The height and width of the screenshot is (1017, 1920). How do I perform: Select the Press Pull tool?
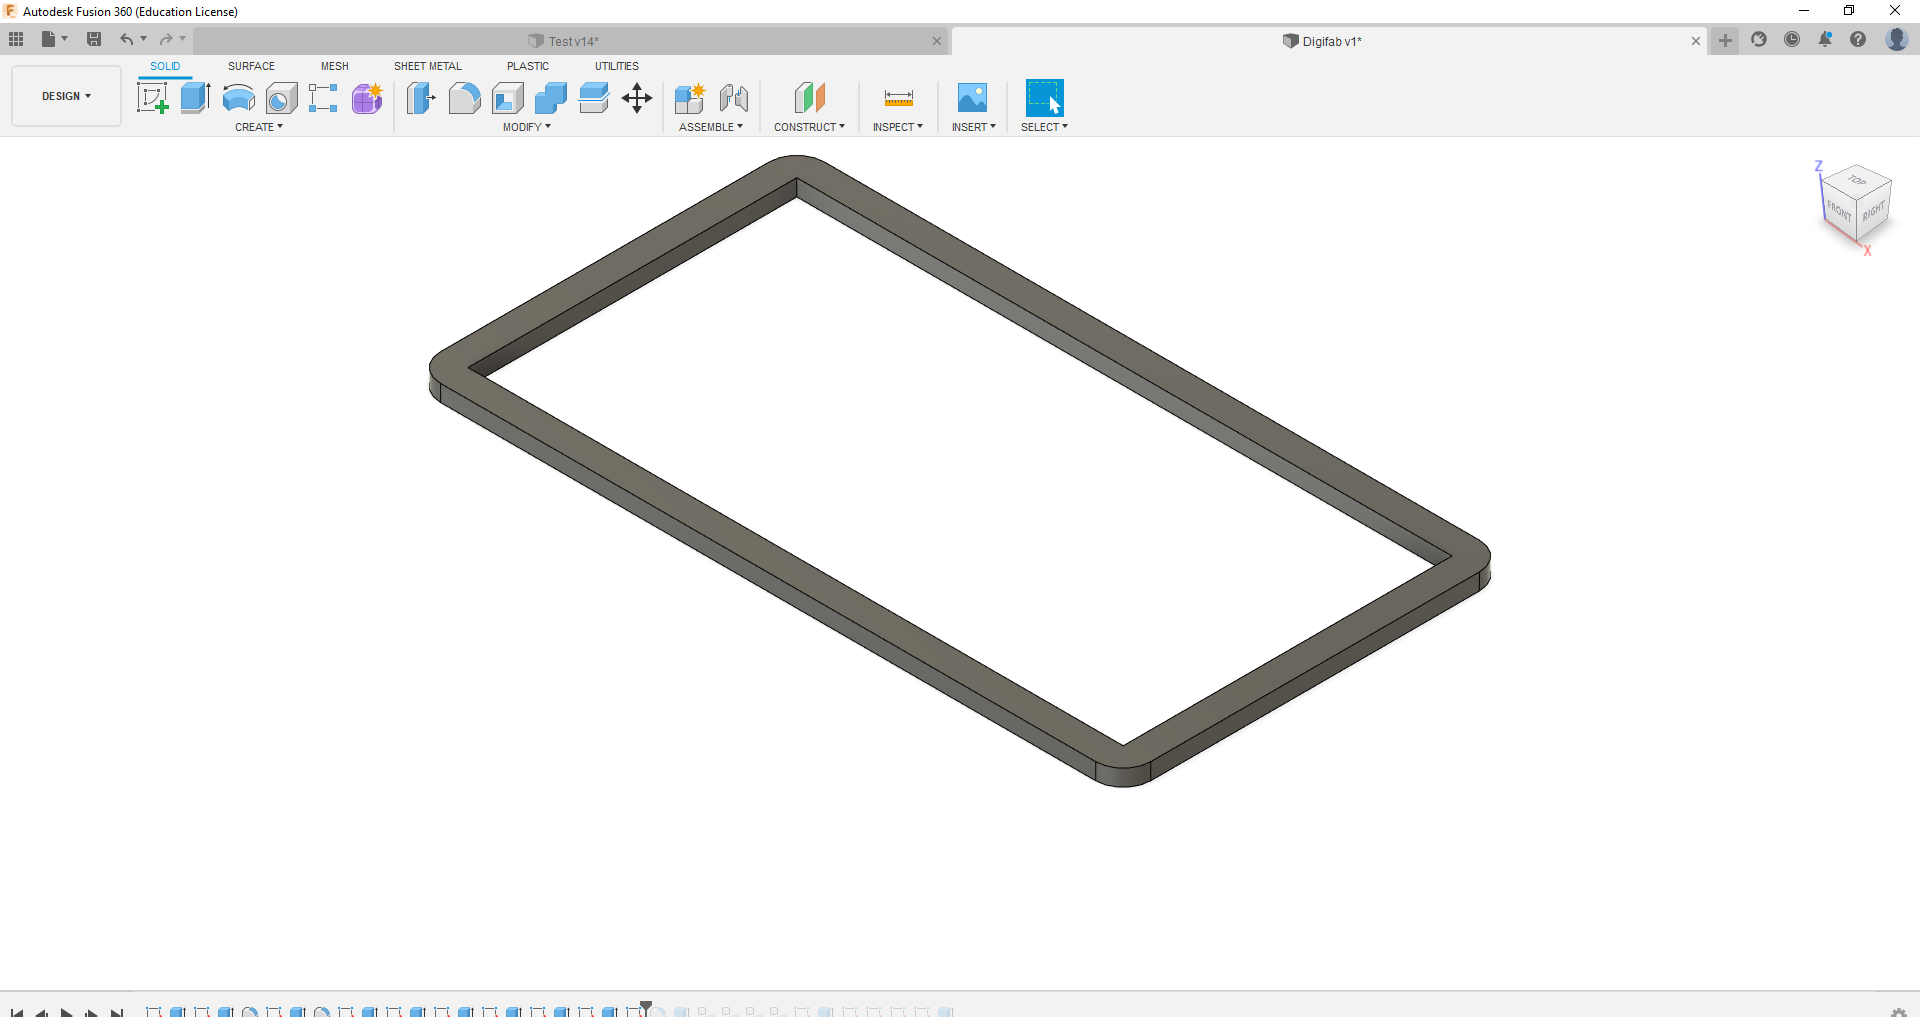(x=421, y=98)
